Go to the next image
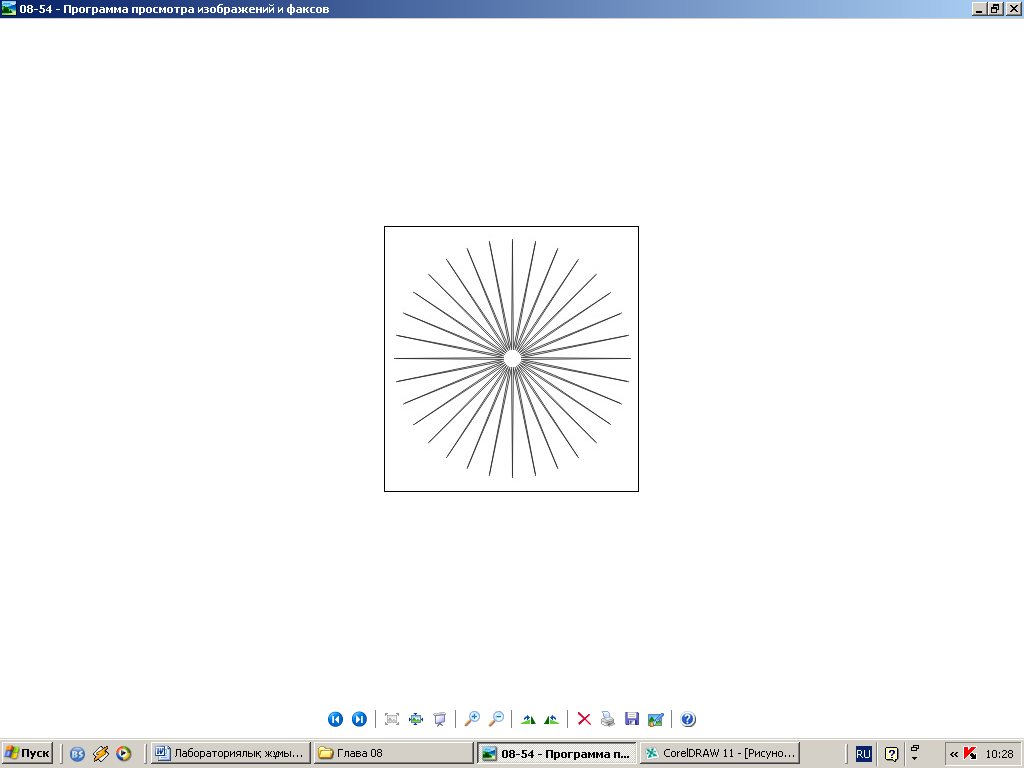Image resolution: width=1024 pixels, height=768 pixels. pyautogui.click(x=359, y=719)
